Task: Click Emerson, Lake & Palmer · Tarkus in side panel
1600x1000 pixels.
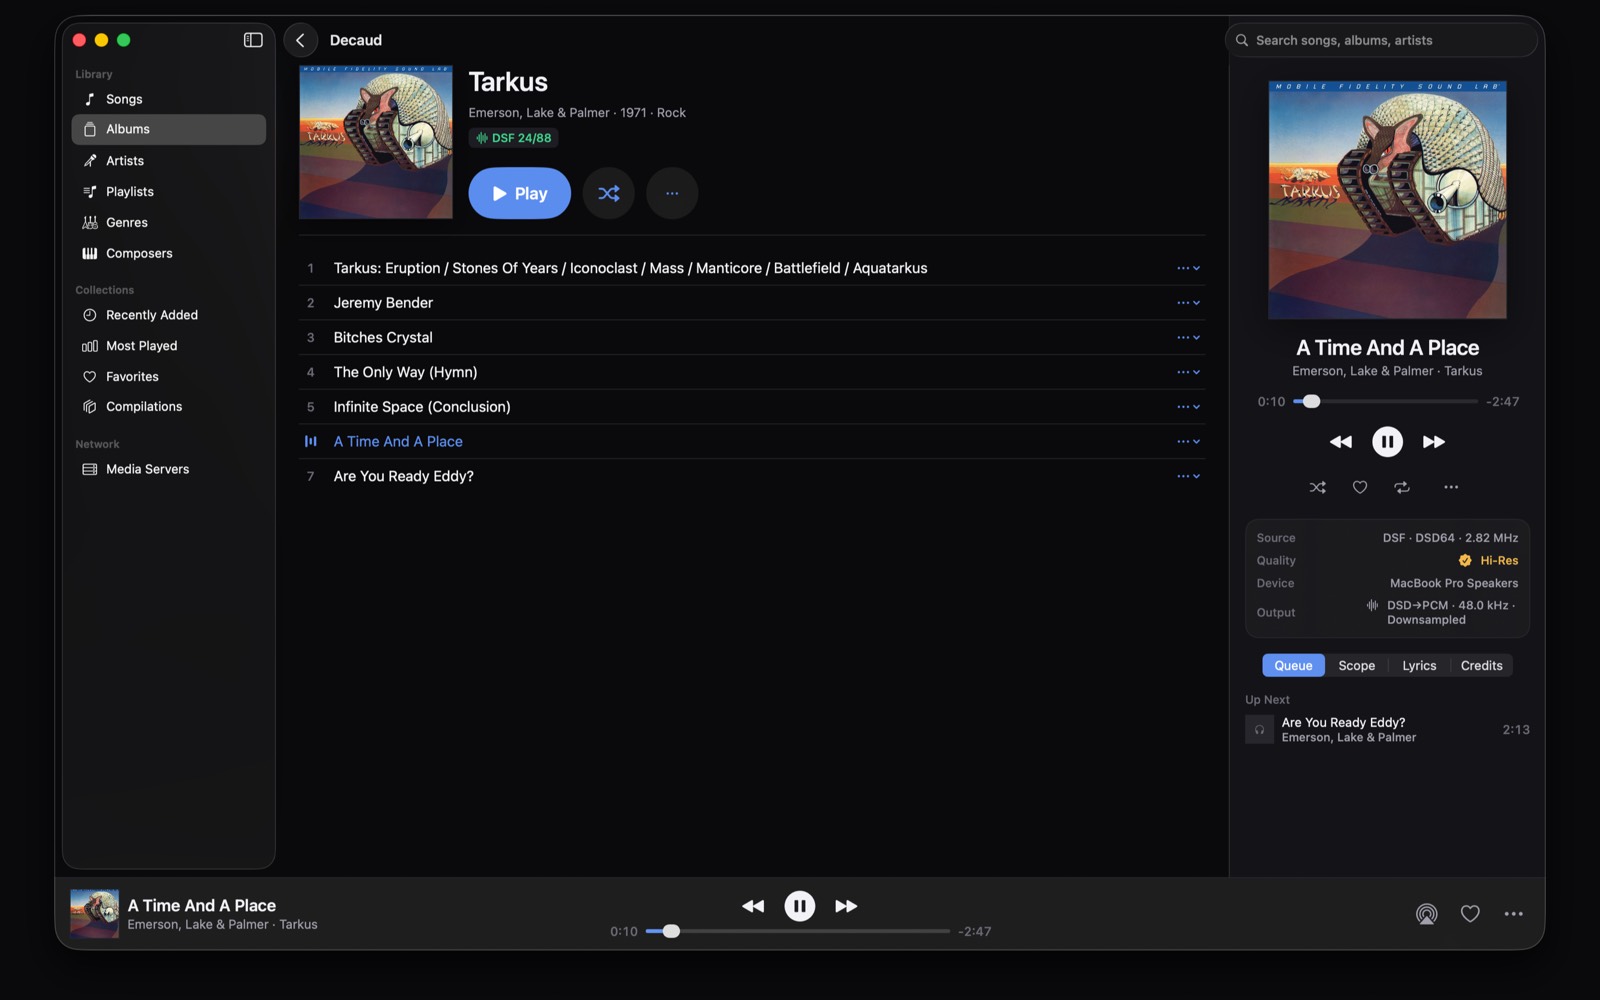Action: click(1387, 371)
